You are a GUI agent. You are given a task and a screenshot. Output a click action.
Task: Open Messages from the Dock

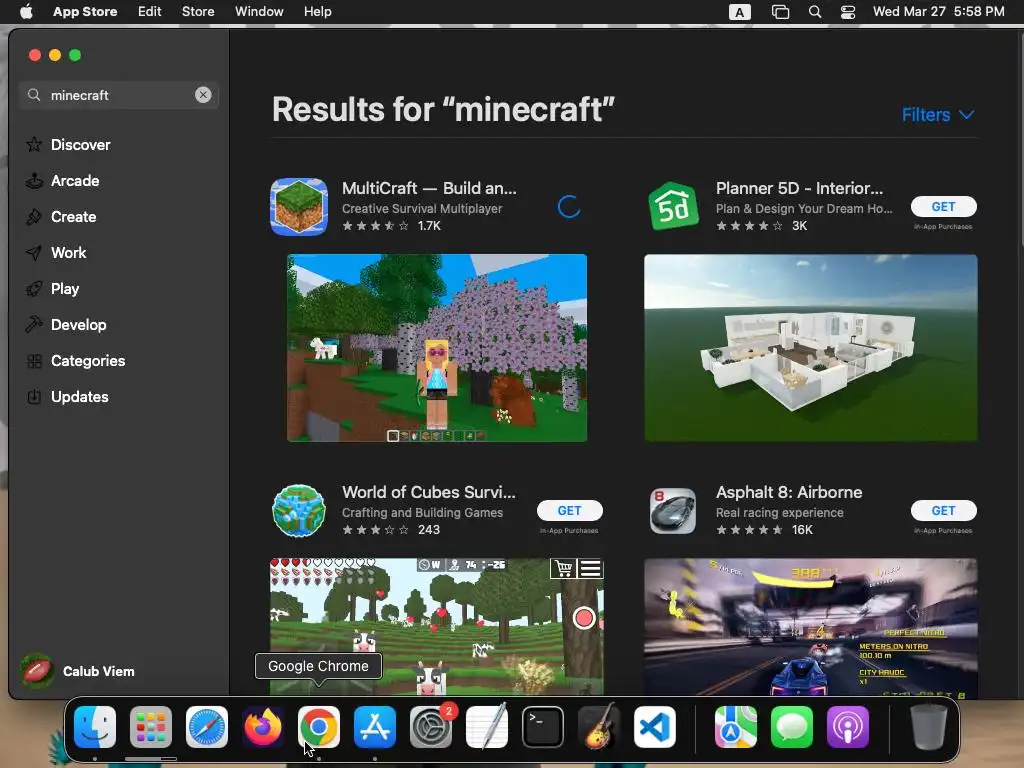(792, 727)
